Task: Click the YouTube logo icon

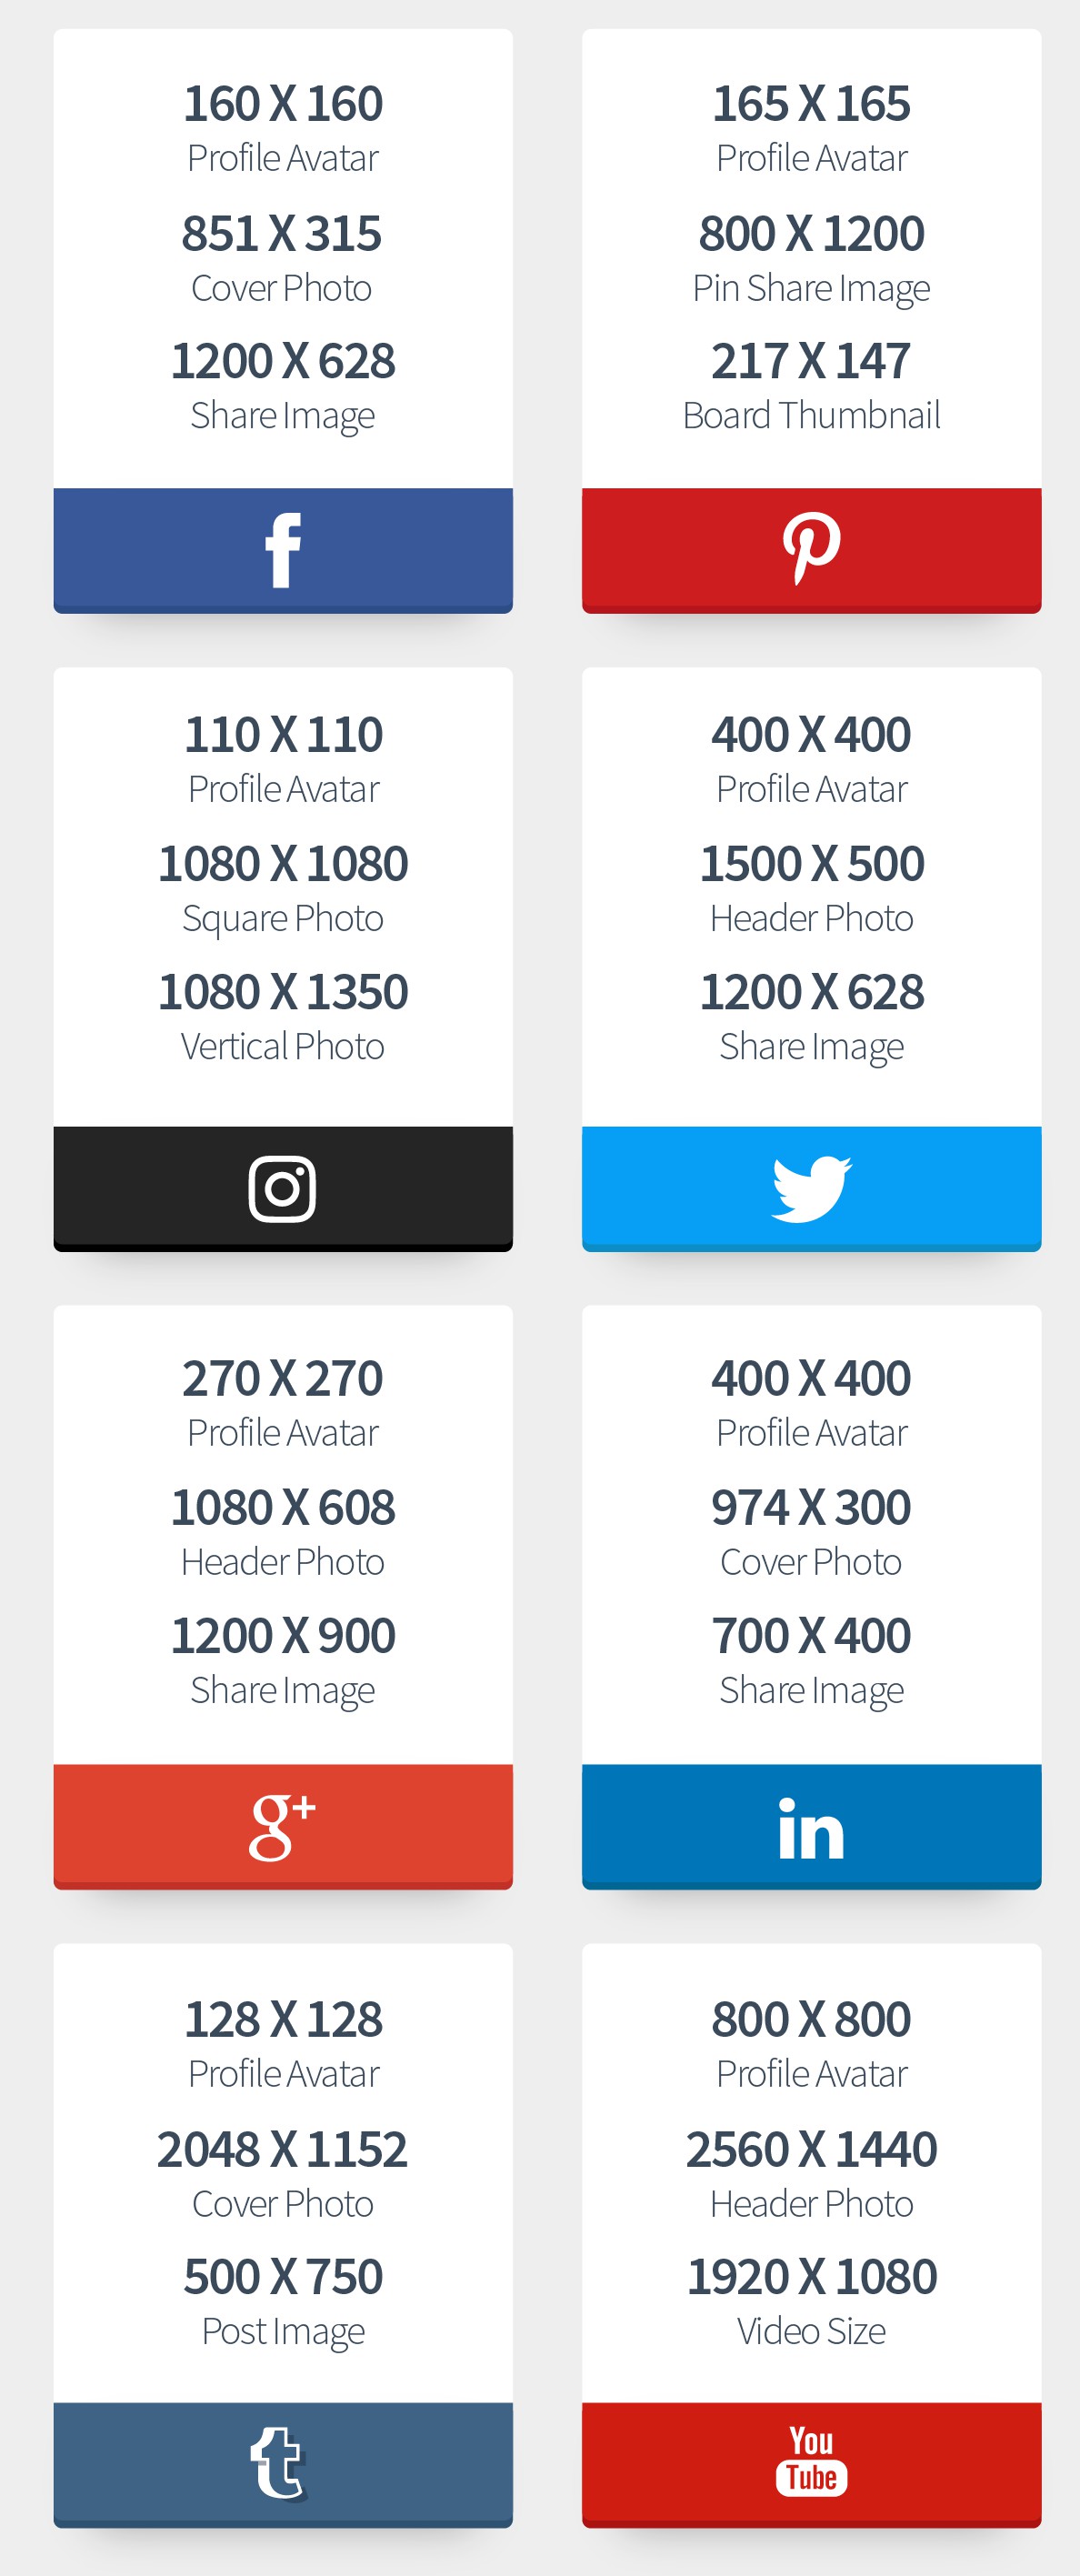Action: [811, 2460]
